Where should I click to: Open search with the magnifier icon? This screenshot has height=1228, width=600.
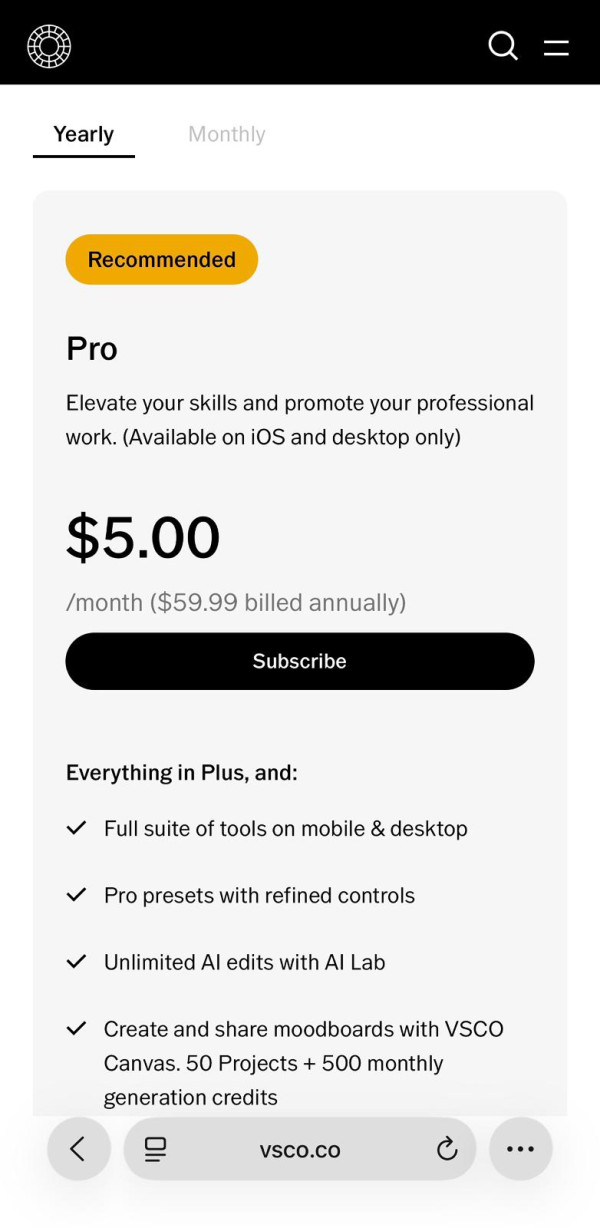[502, 46]
